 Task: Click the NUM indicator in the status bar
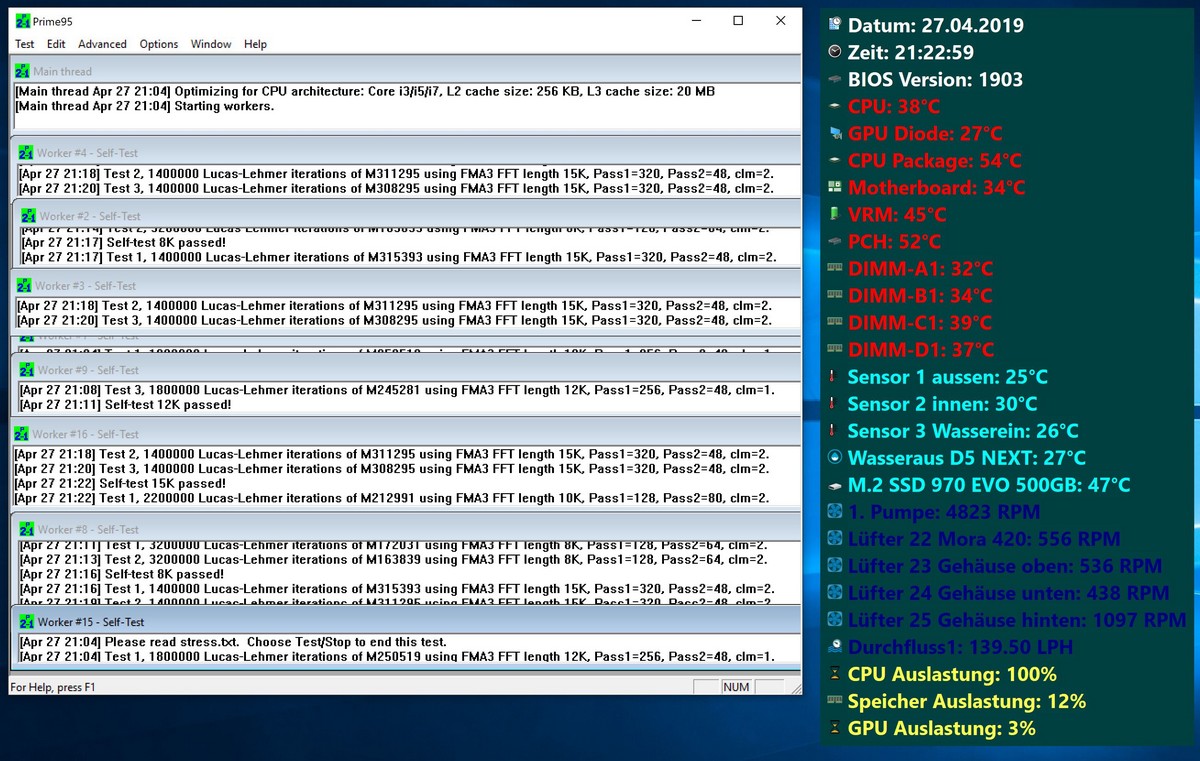pos(736,687)
